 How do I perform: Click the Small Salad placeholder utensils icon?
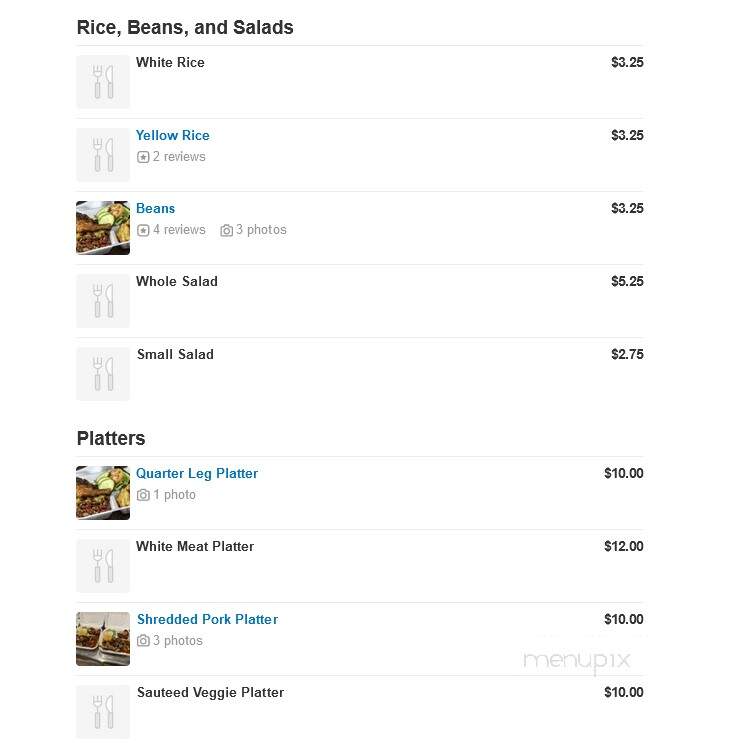[x=103, y=374]
